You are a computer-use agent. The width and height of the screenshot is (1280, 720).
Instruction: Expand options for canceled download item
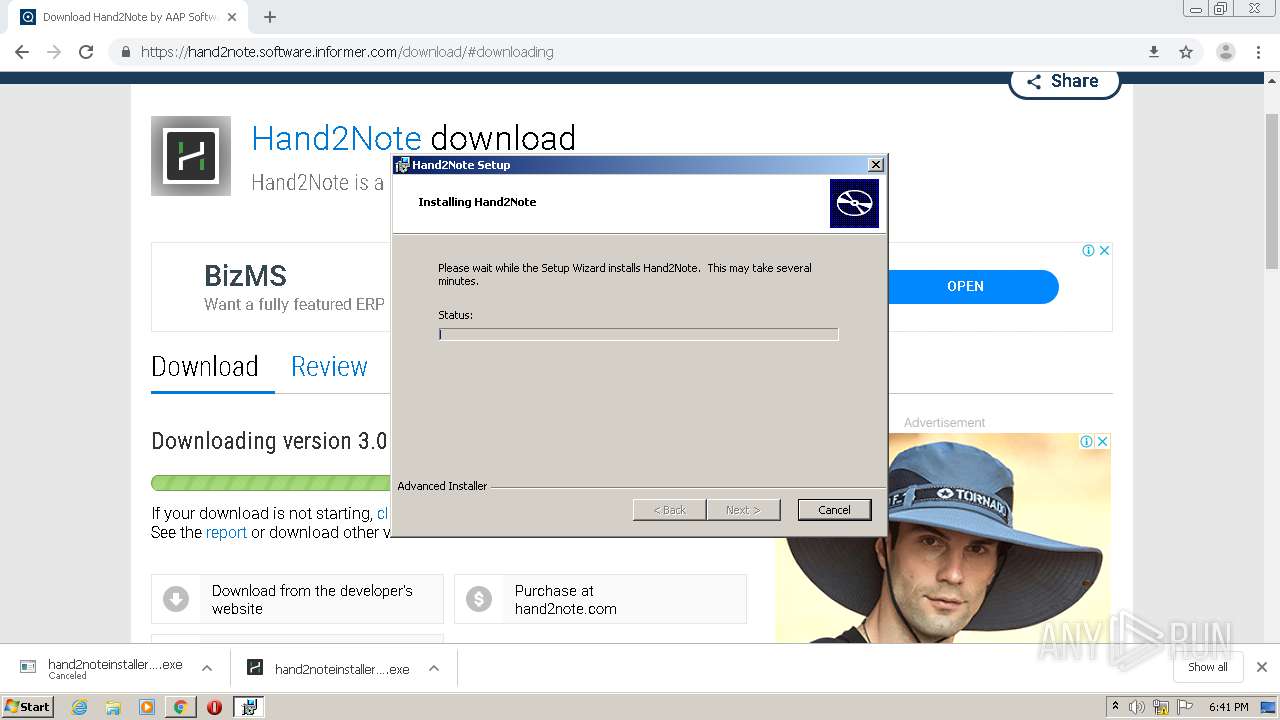click(x=207, y=668)
